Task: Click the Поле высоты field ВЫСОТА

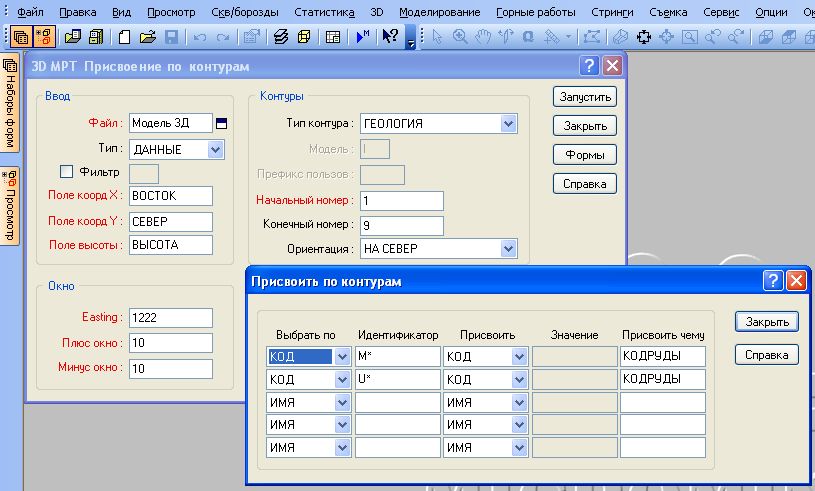Action: coord(171,245)
